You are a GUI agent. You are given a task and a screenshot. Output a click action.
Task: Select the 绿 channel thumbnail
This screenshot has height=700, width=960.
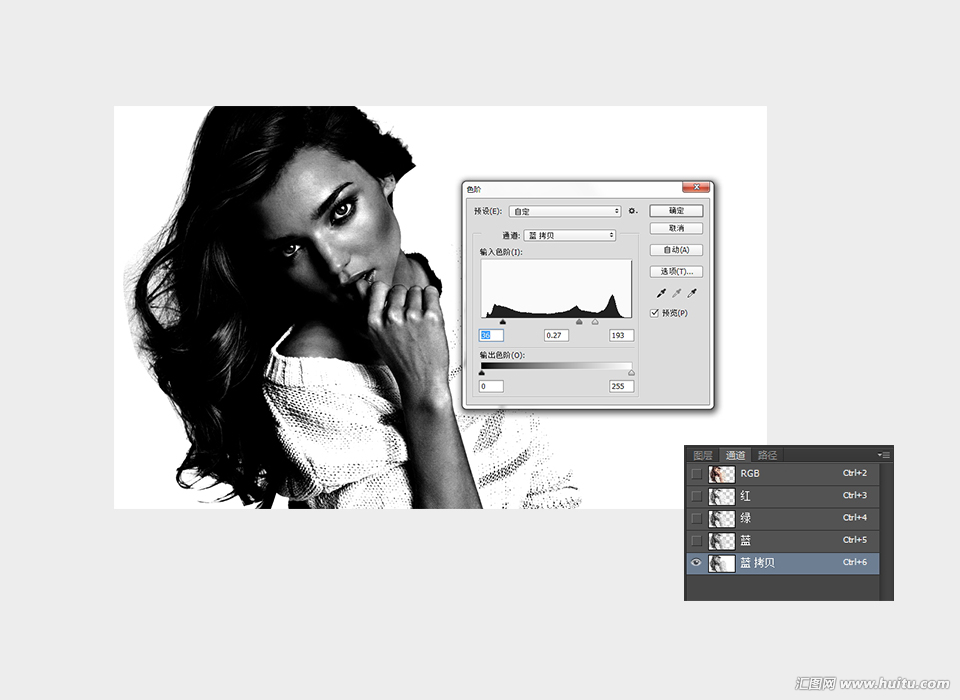(722, 518)
